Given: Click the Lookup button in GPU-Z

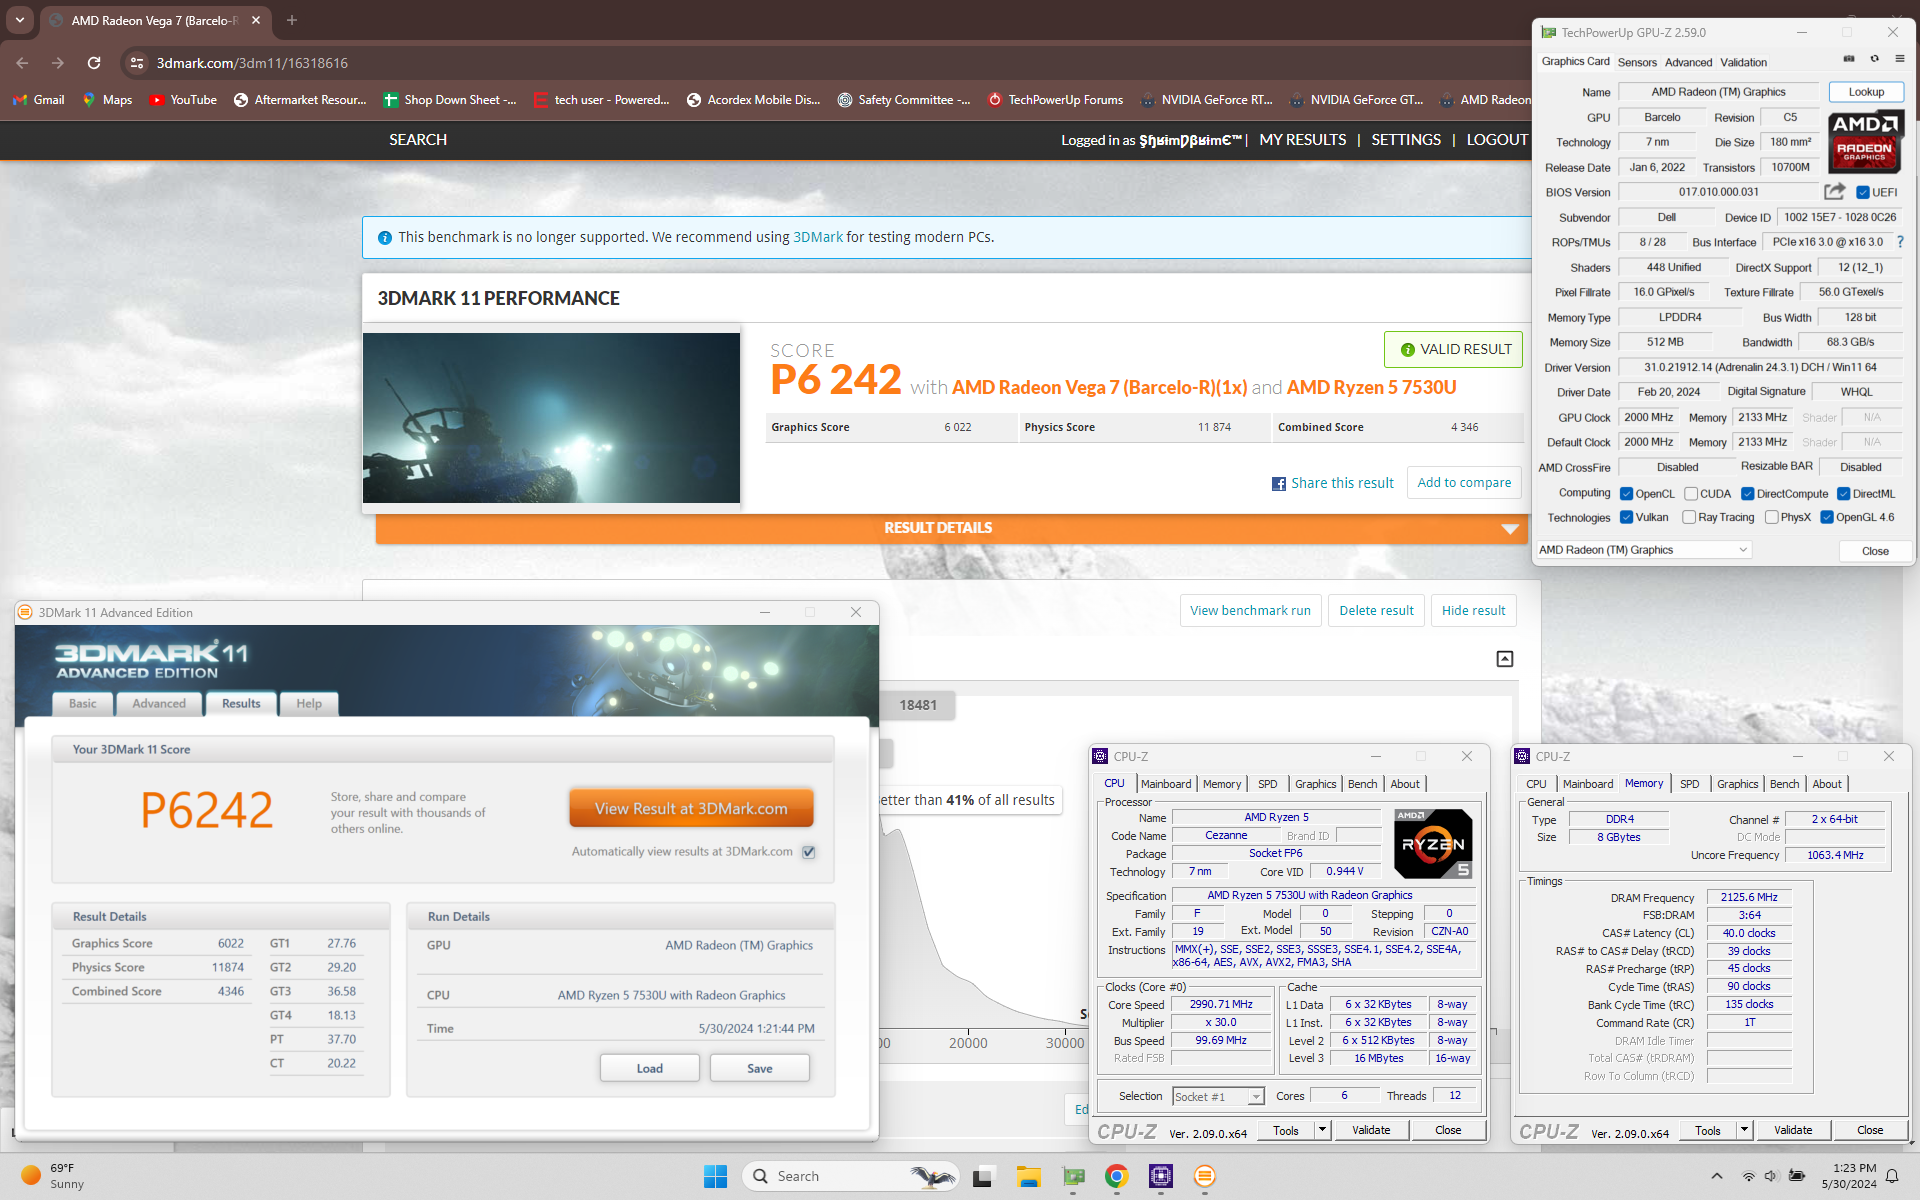Looking at the screenshot, I should coord(1866,92).
